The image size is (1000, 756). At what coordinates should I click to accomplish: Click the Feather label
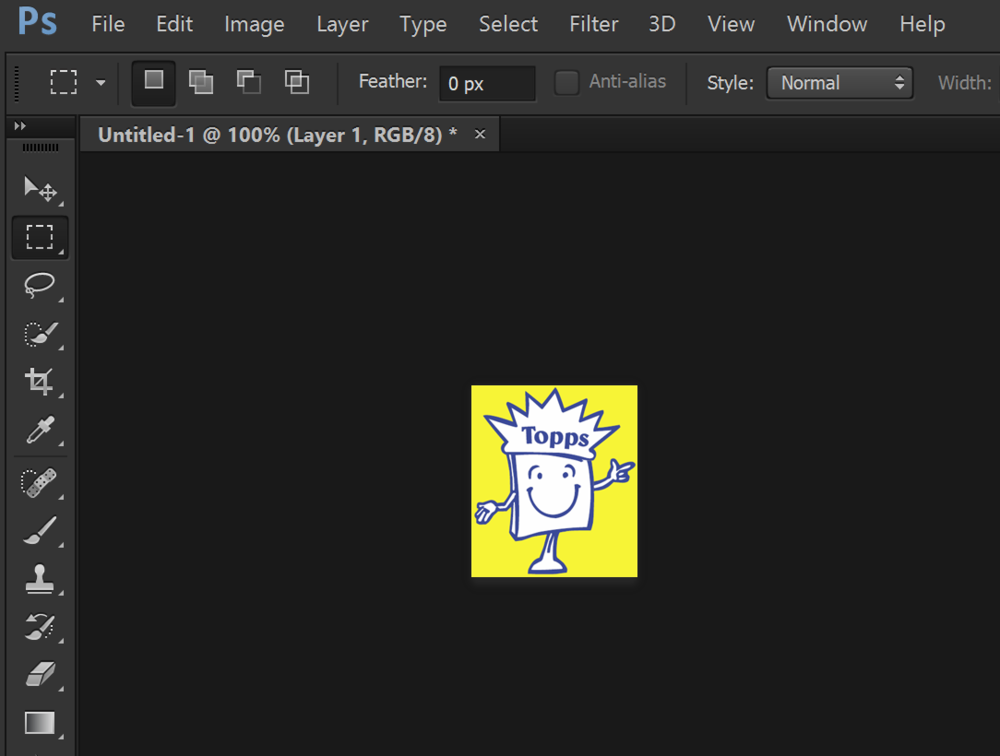tap(392, 82)
